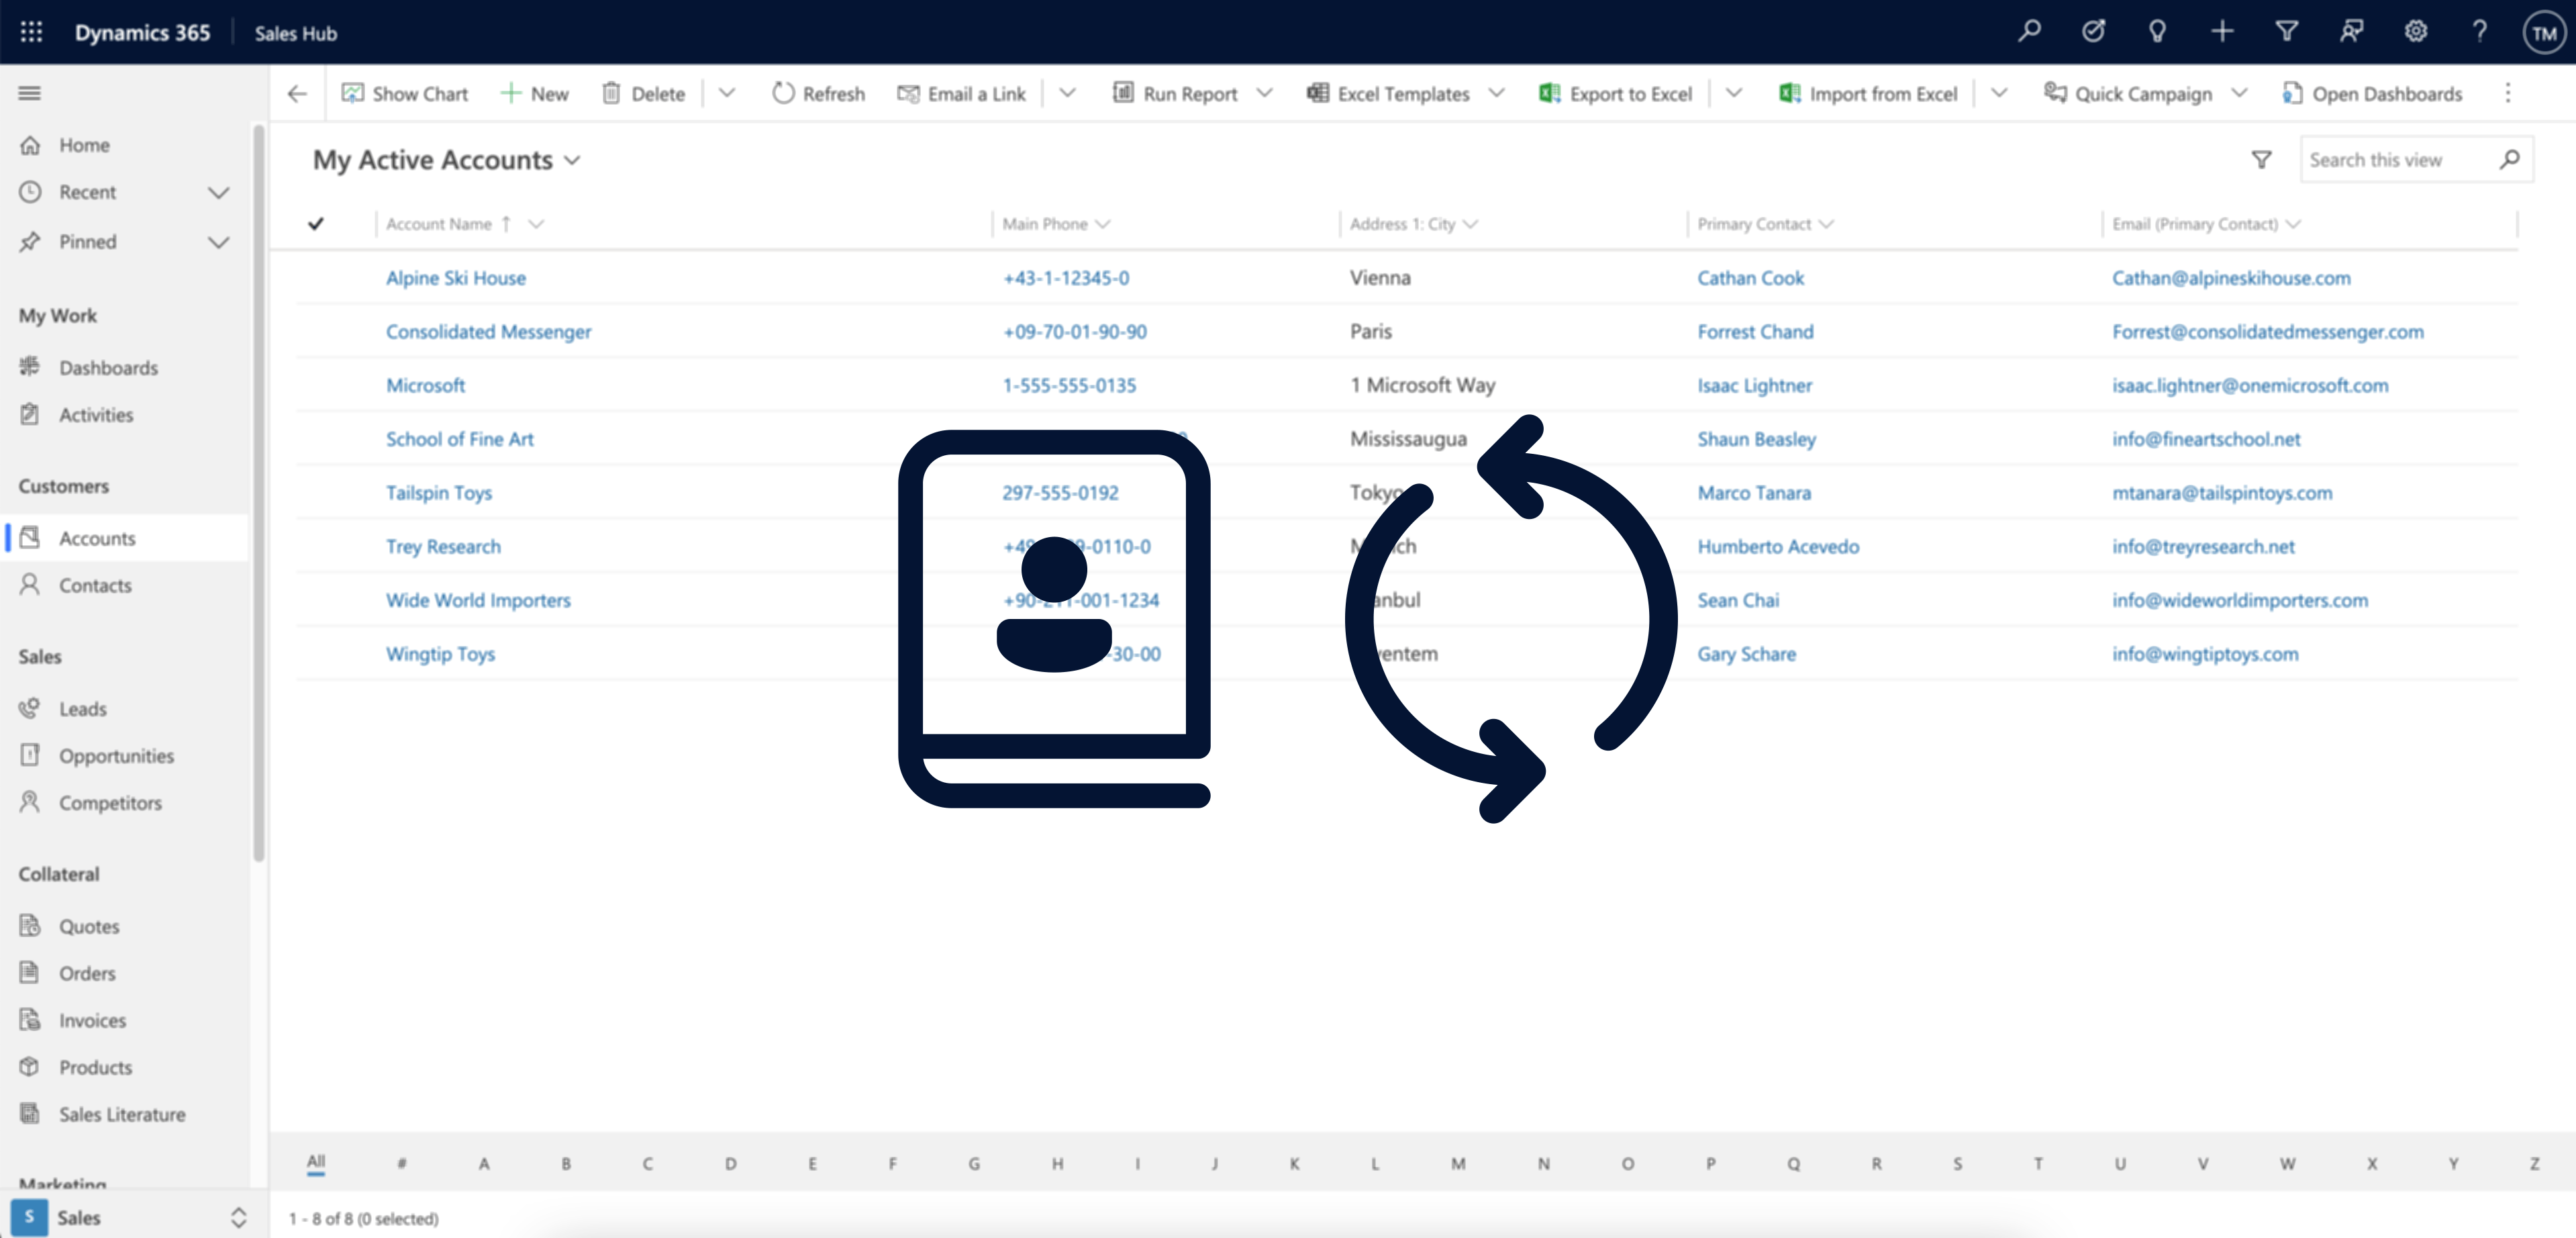Open the task flow checkmark-circle icon
The image size is (2576, 1238).
pos(2093,32)
